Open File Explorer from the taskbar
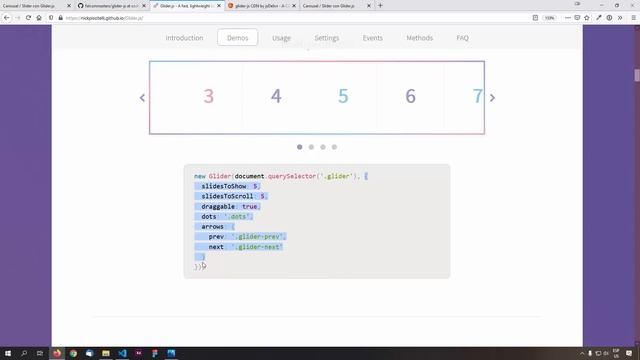 [106, 353]
